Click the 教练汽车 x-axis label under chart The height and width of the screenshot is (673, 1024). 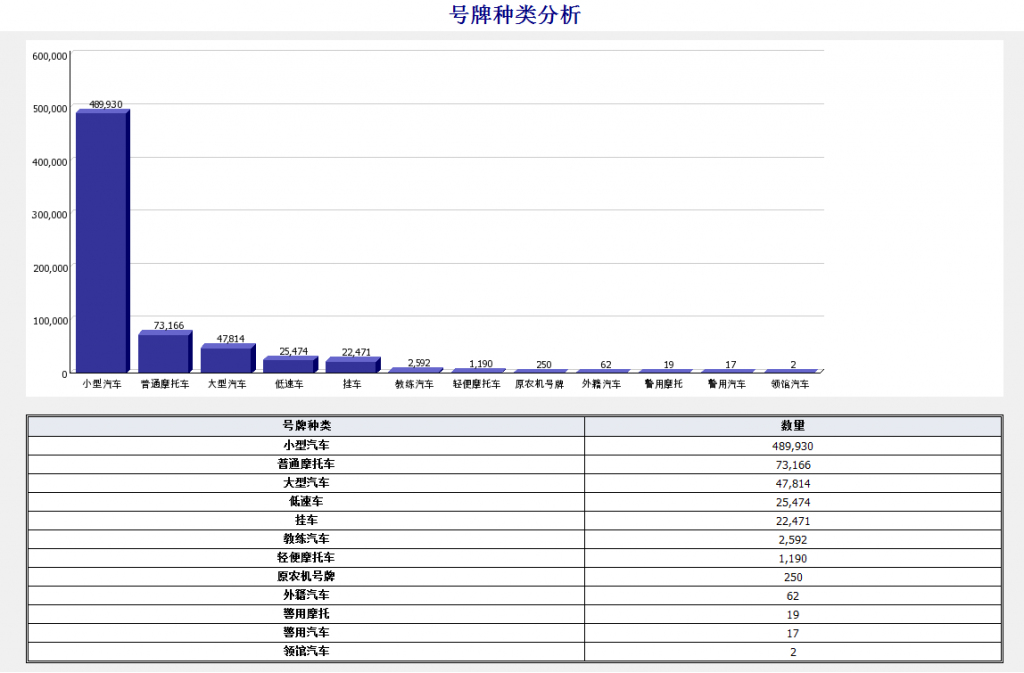[x=414, y=384]
